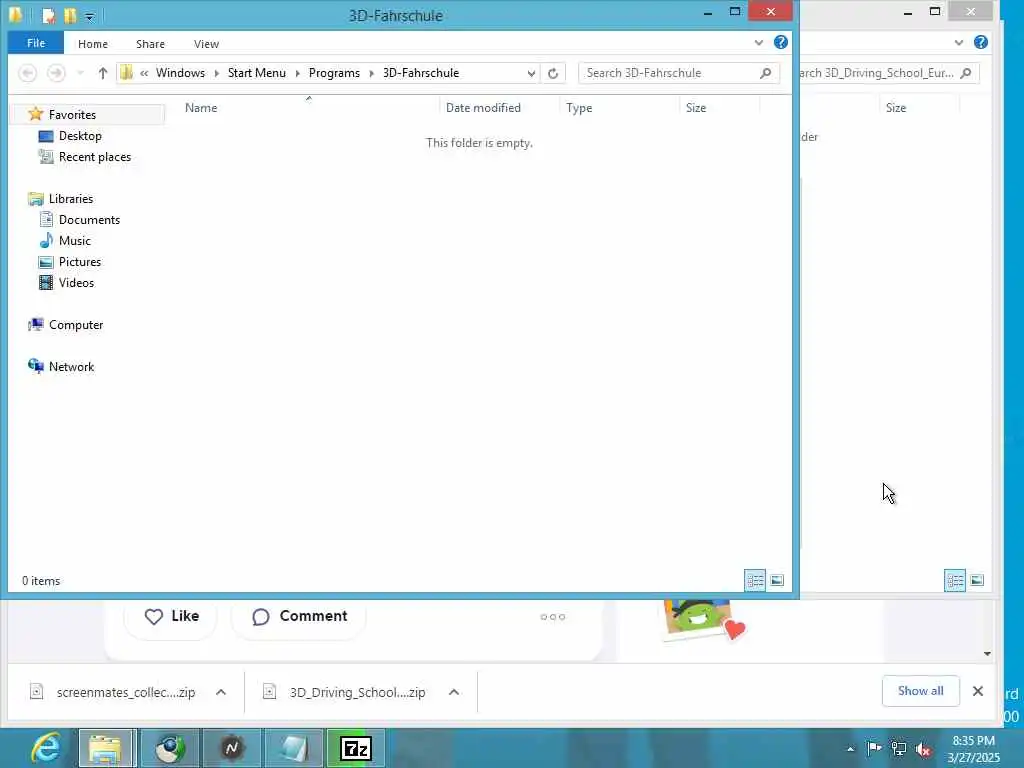This screenshot has height=768, width=1024.
Task: Close the downloads bar
Action: tap(978, 691)
